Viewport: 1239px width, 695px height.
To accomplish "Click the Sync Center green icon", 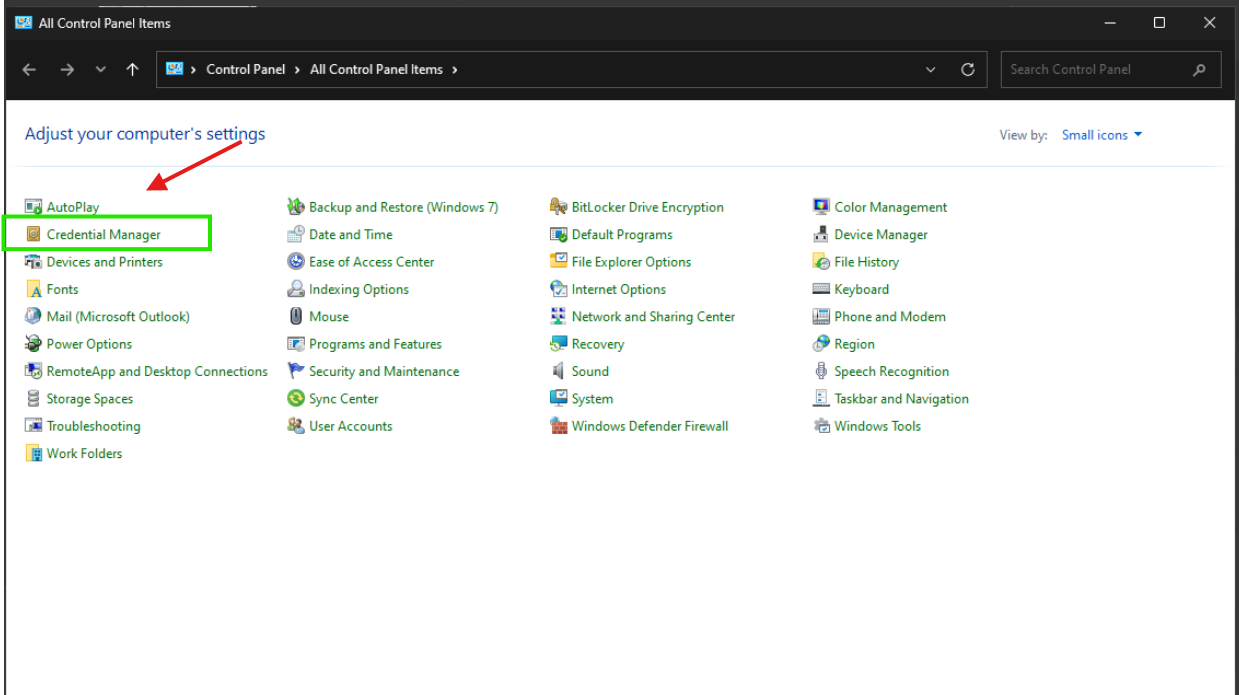I will (x=296, y=398).
